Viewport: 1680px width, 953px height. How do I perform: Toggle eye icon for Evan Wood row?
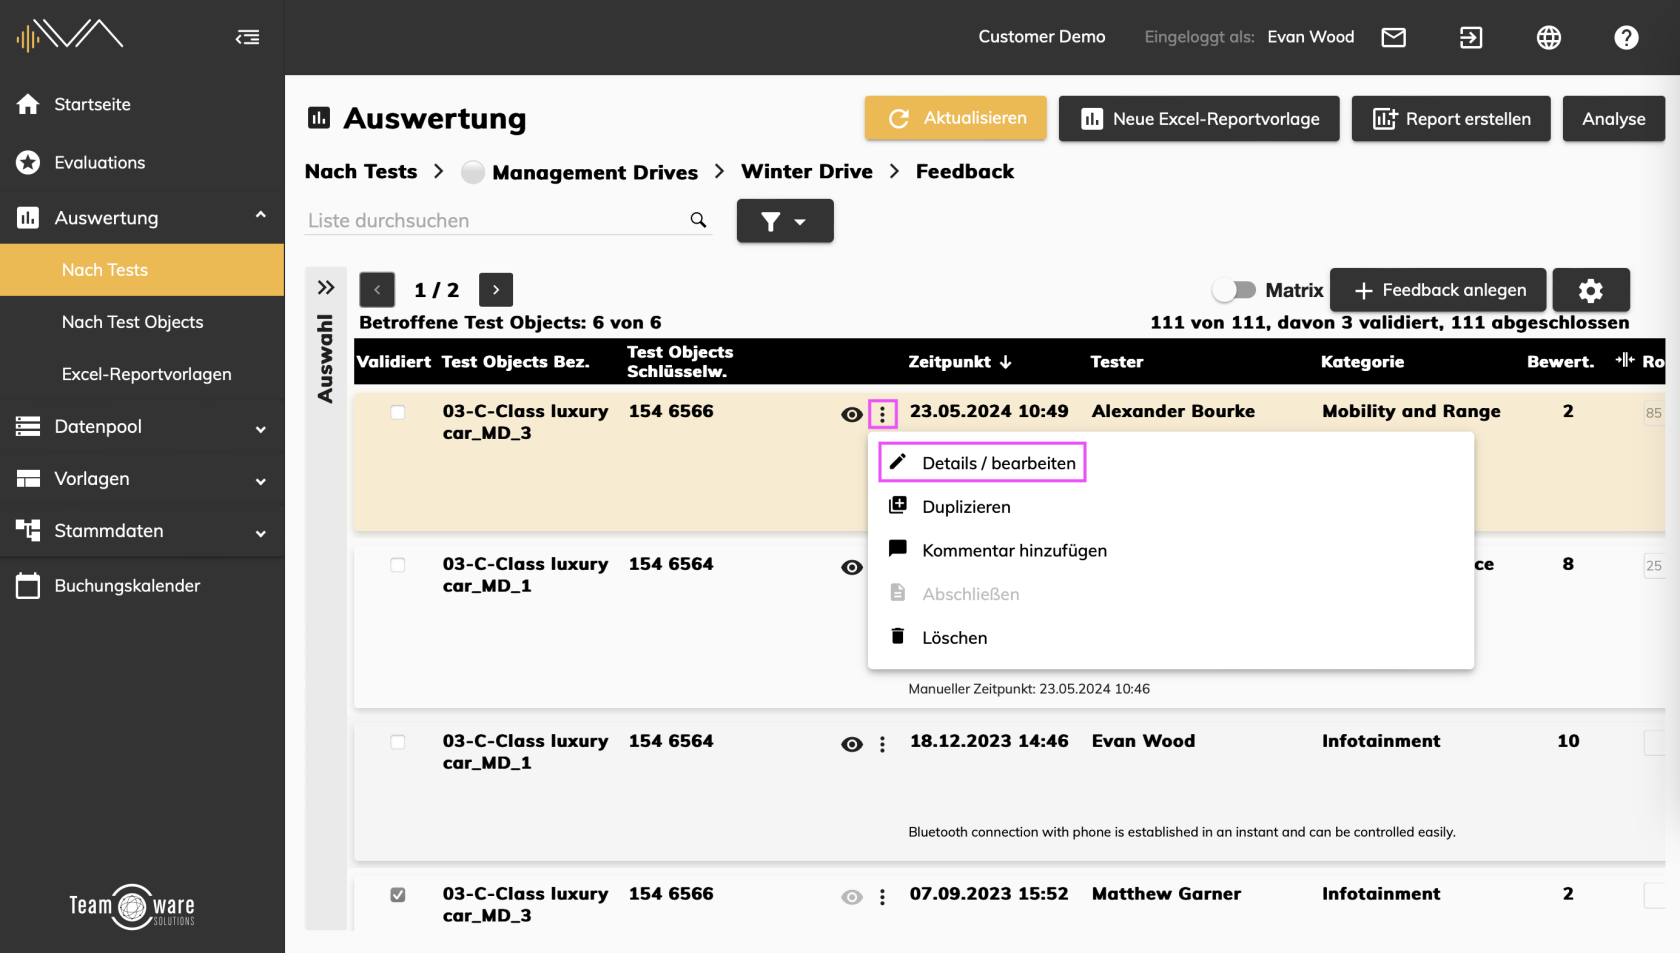click(x=852, y=744)
